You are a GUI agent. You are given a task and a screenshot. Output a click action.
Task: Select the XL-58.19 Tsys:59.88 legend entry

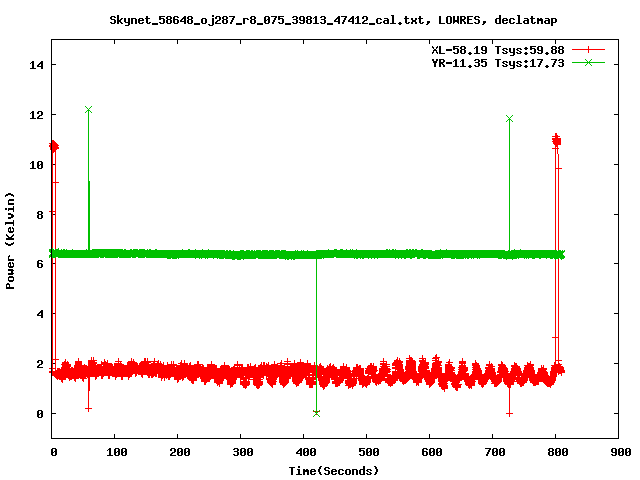coord(498,50)
